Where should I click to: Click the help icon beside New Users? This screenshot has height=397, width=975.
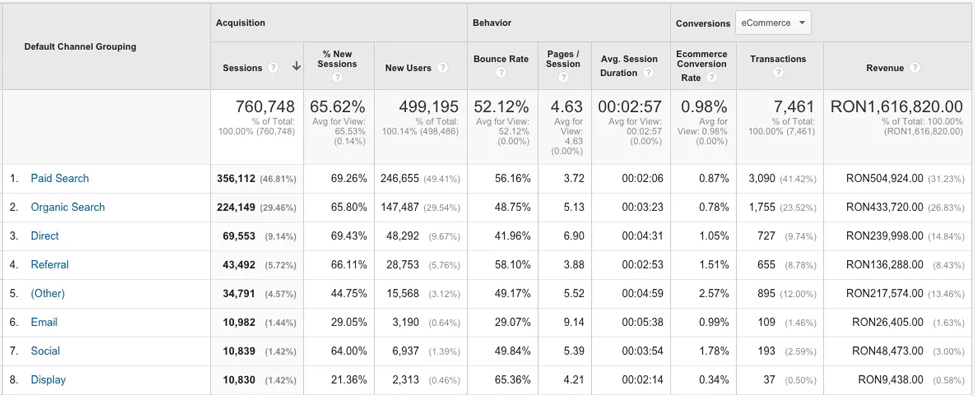pyautogui.click(x=442, y=68)
